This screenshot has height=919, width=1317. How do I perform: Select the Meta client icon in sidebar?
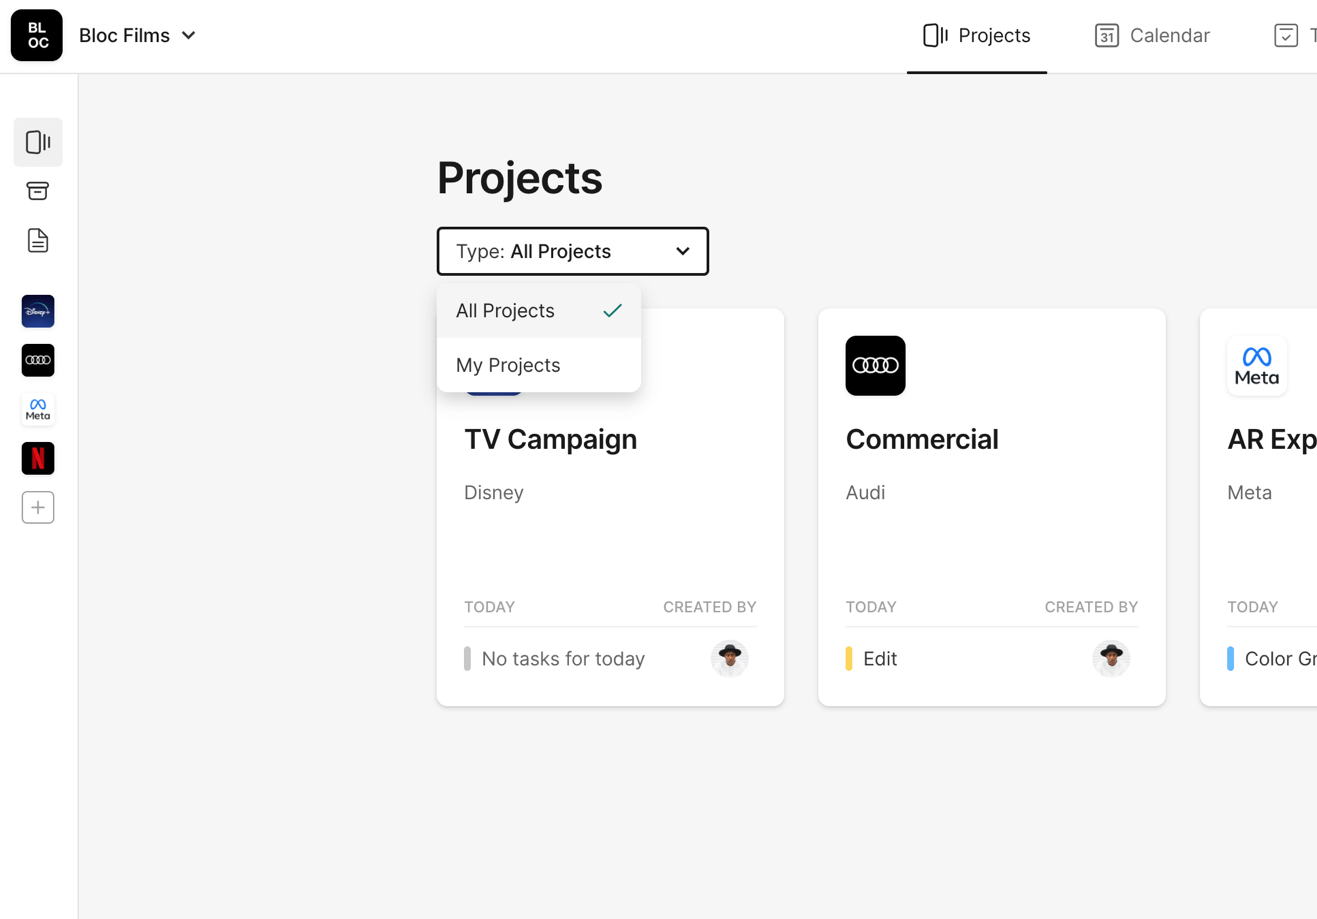tap(38, 409)
